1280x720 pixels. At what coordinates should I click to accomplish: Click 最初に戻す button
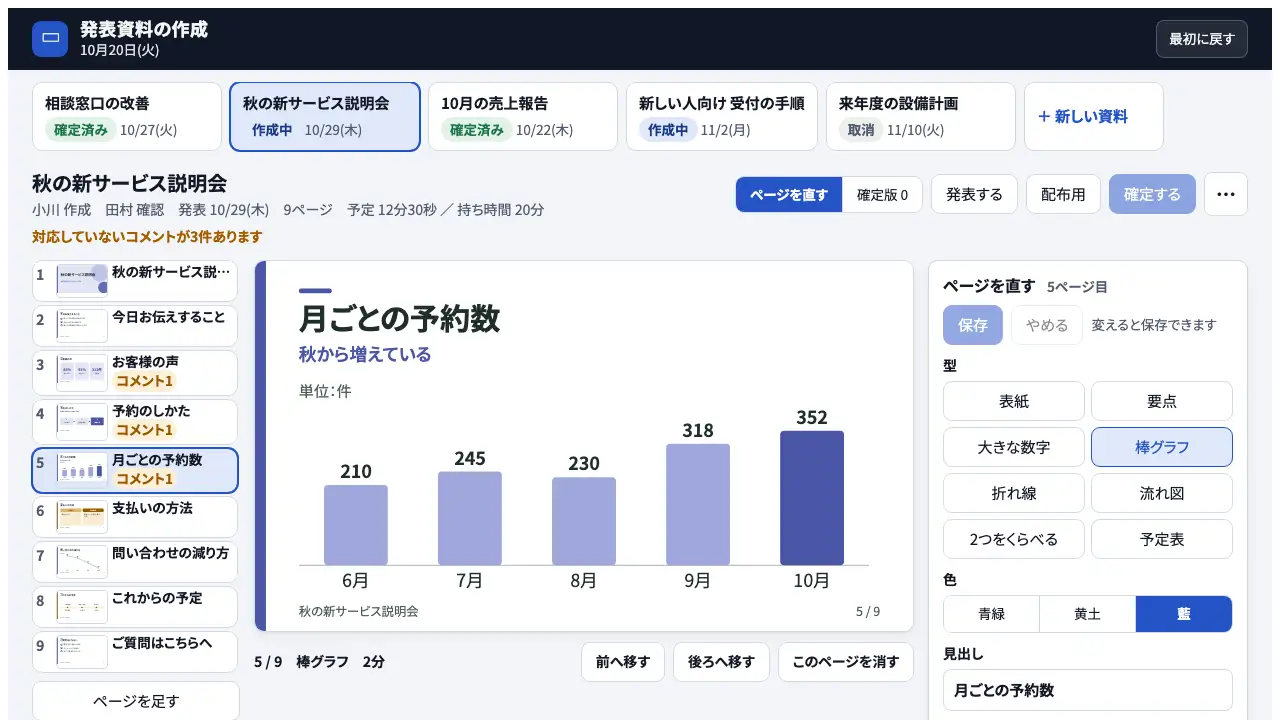tap(1202, 39)
